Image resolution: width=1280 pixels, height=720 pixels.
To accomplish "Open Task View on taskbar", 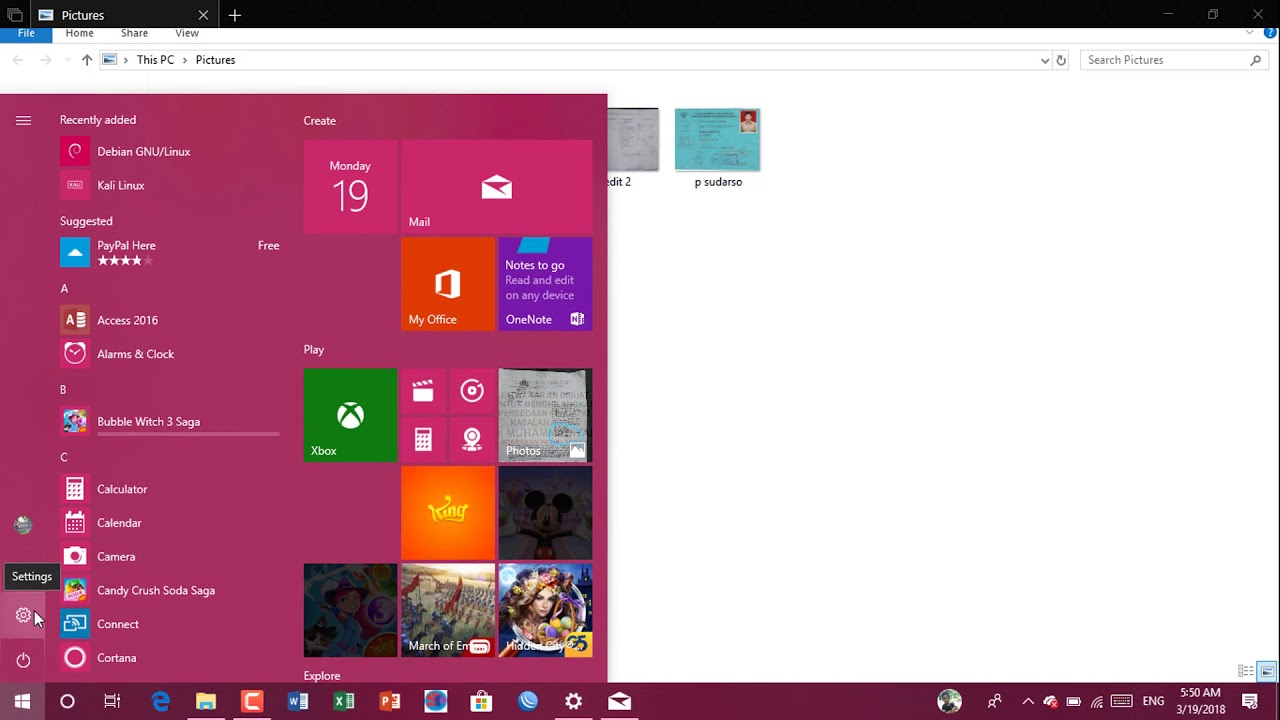I will (x=112, y=702).
